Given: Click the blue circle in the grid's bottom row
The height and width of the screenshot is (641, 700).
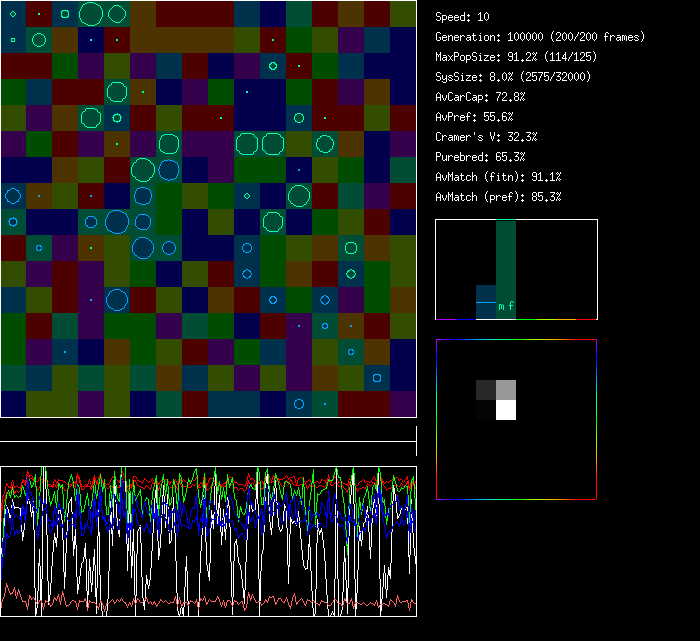Looking at the screenshot, I should point(299,404).
